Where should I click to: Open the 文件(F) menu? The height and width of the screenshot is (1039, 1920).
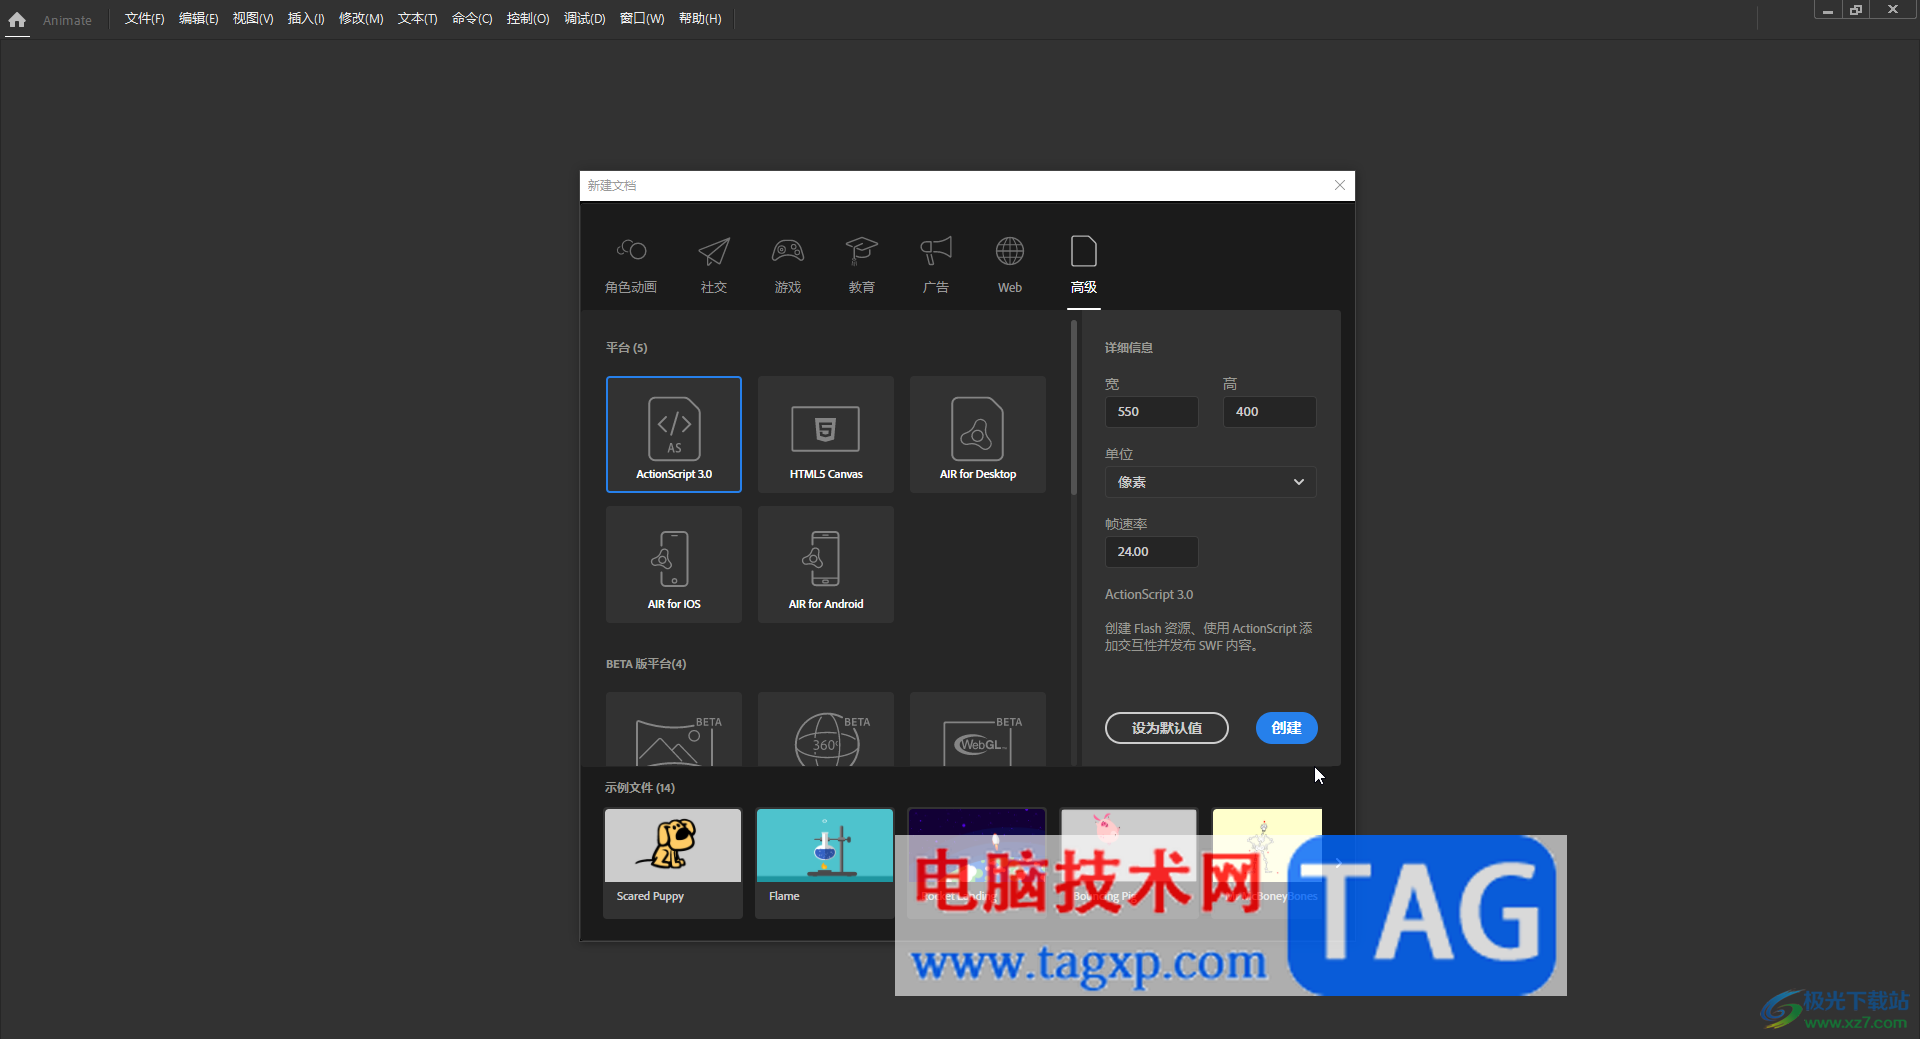144,19
